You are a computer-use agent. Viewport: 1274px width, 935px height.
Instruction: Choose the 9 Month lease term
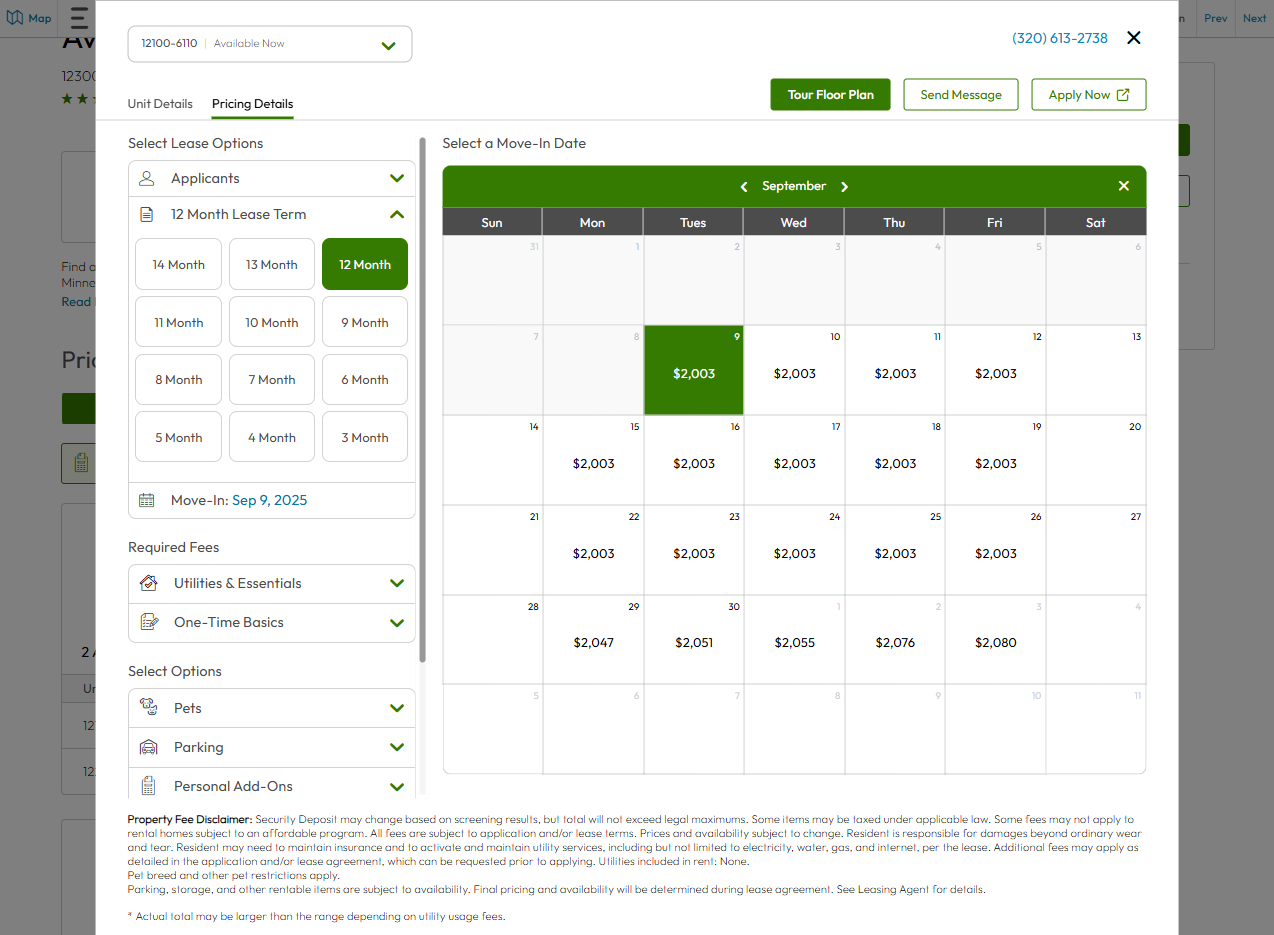[x=364, y=323]
